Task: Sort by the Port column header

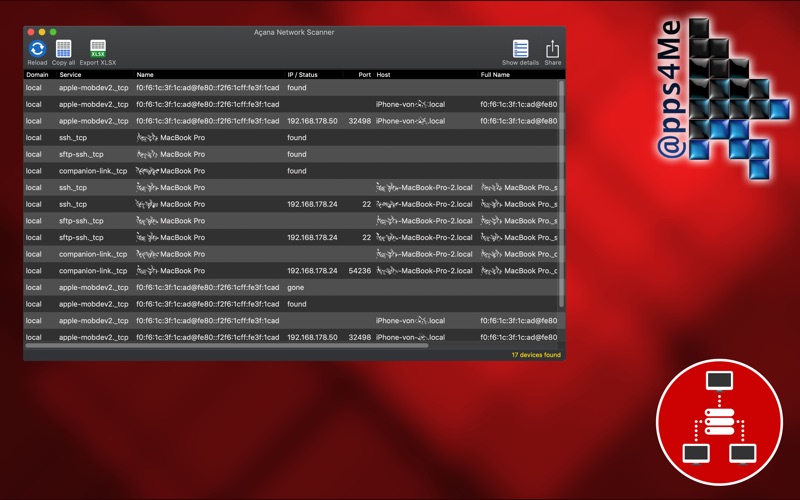Action: pos(364,74)
